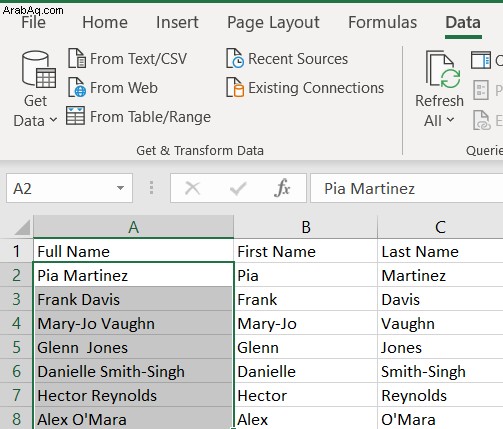Open the Get Data database icon
Viewport: 503px width, 429px height.
39,69
